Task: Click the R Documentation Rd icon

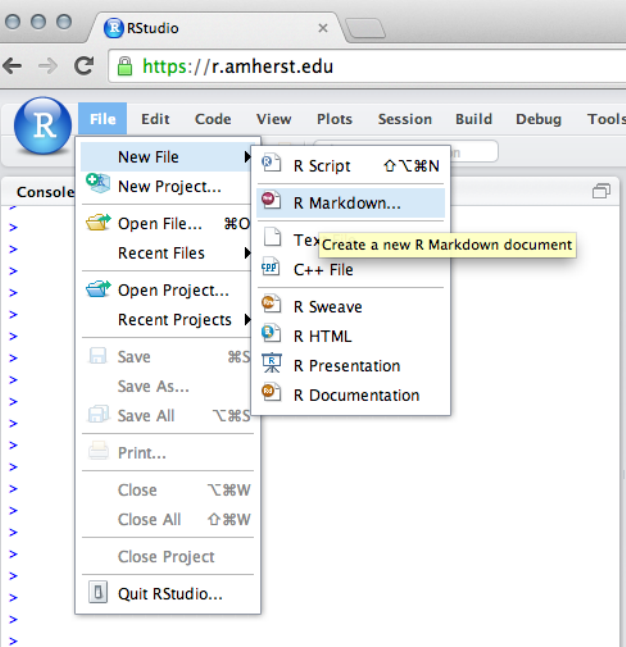Action: pos(271,392)
